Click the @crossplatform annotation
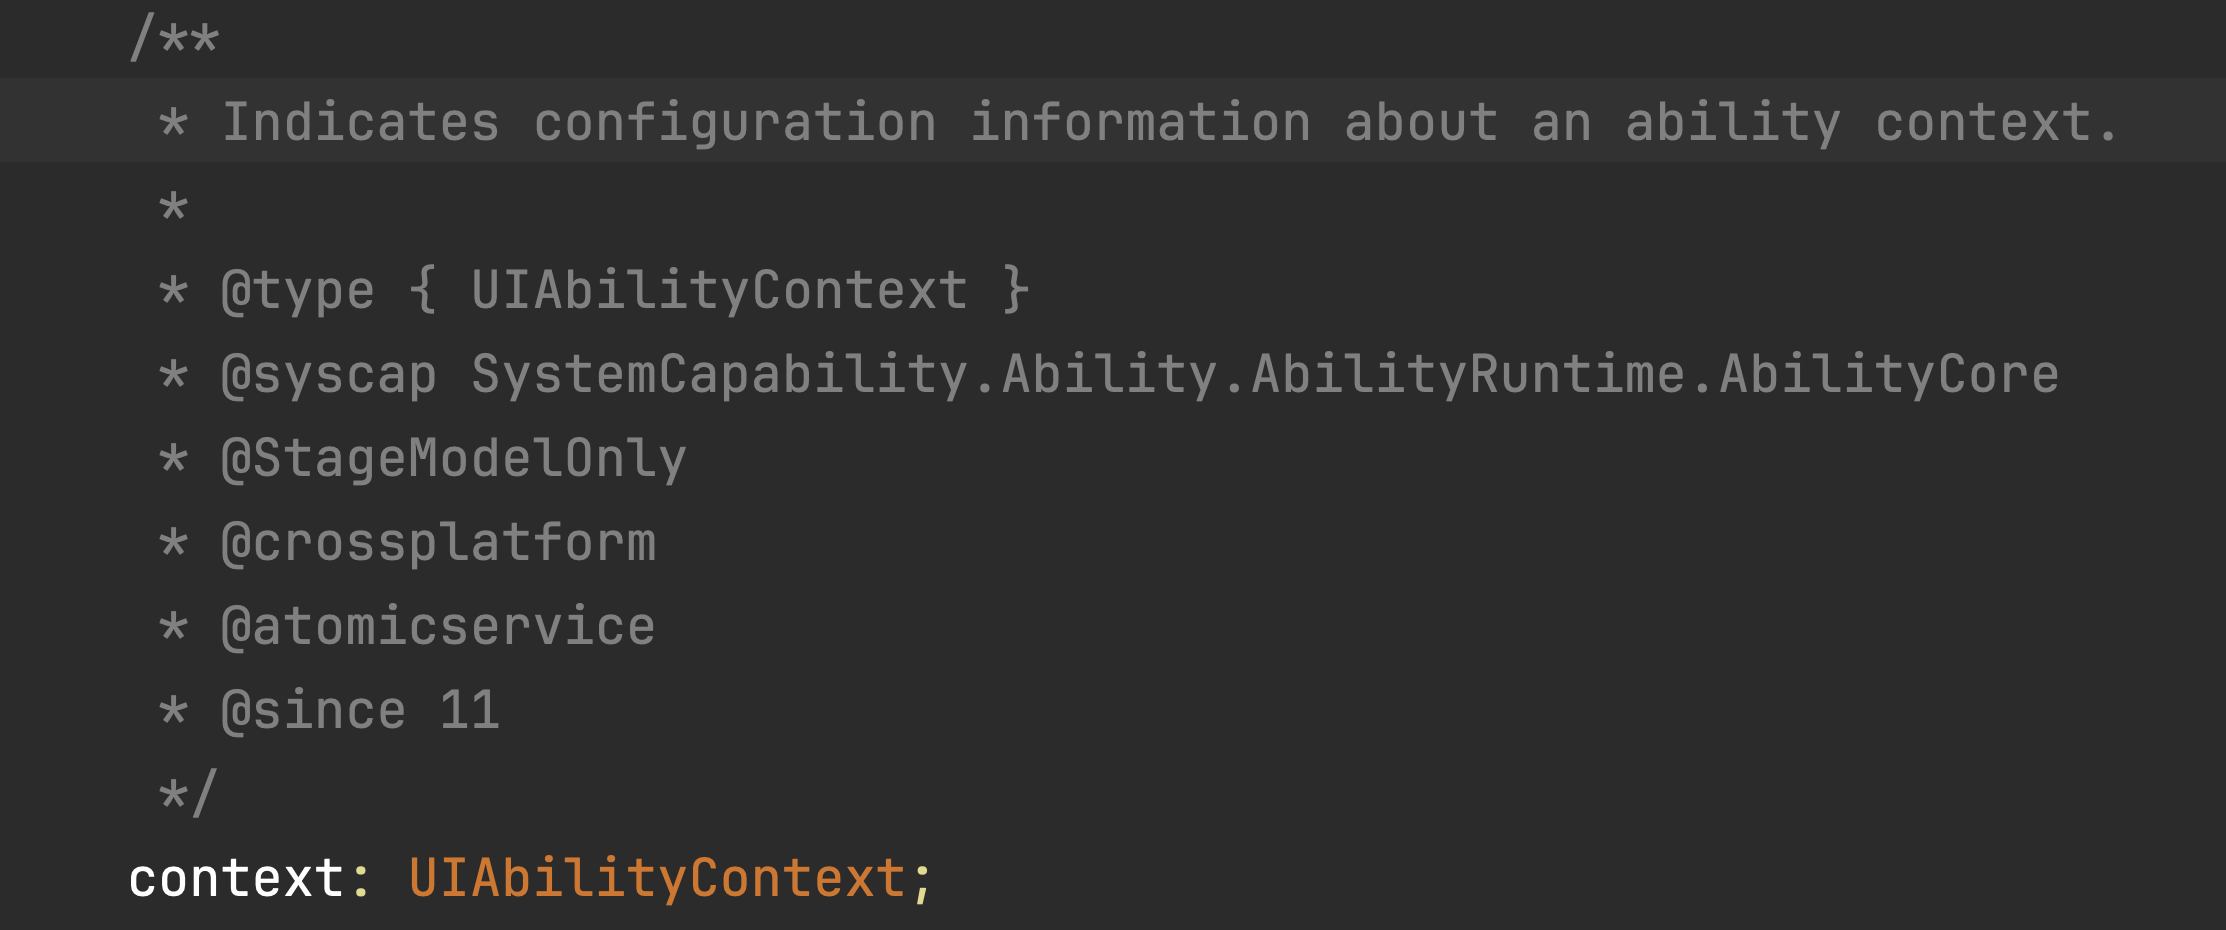 pyautogui.click(x=438, y=544)
